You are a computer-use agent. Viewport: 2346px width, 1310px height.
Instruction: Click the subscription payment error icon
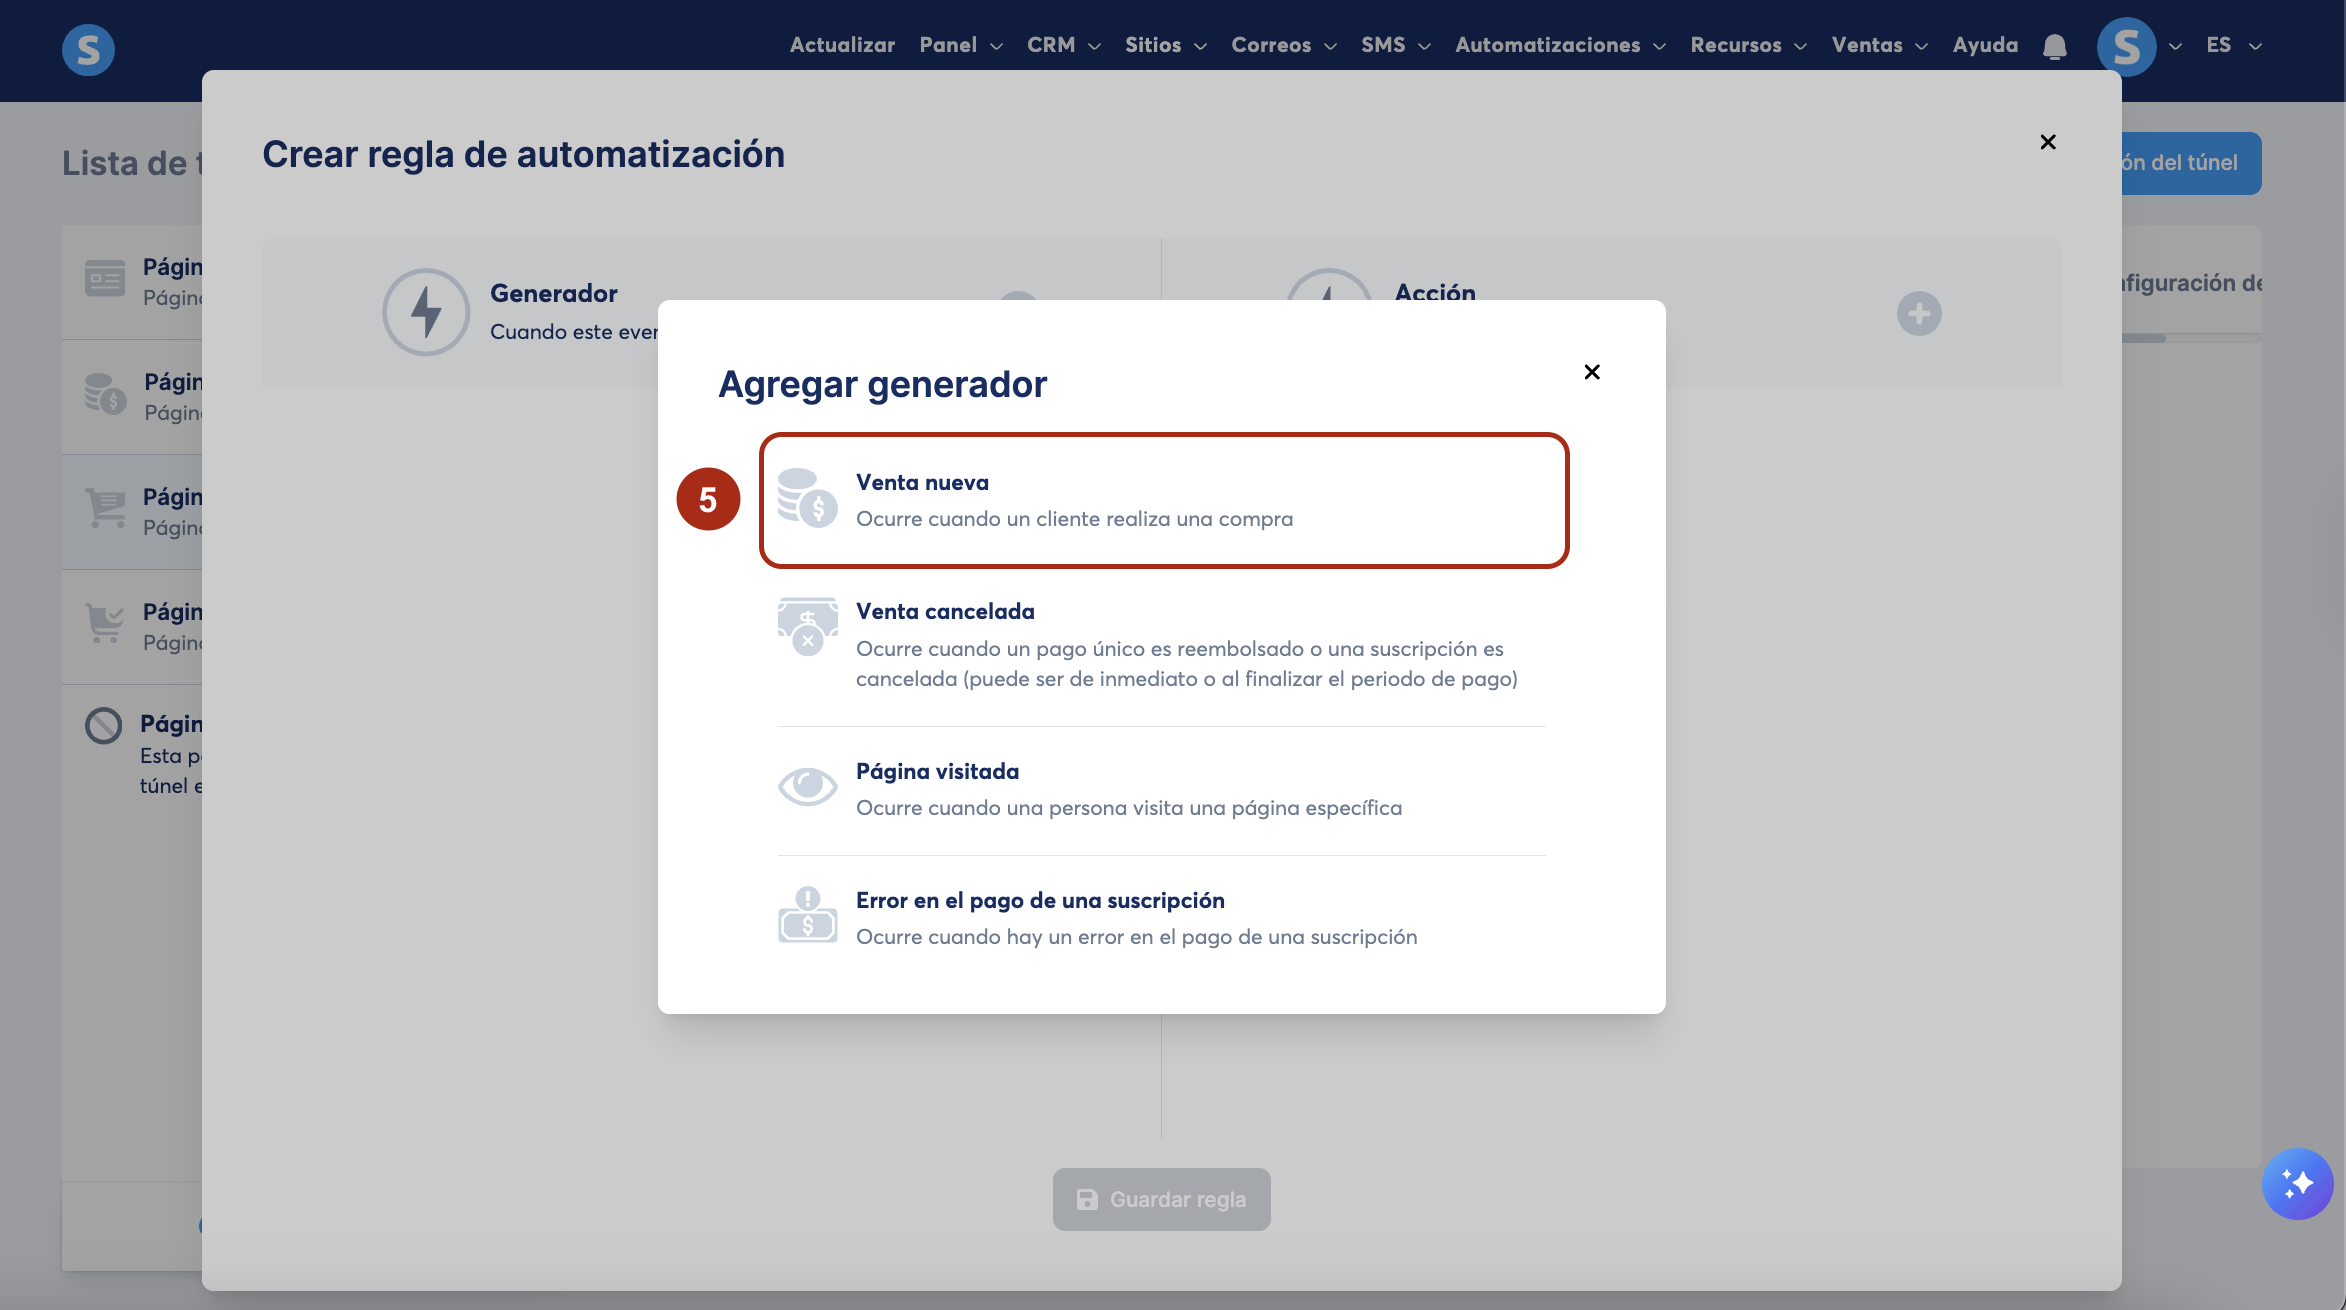(807, 916)
